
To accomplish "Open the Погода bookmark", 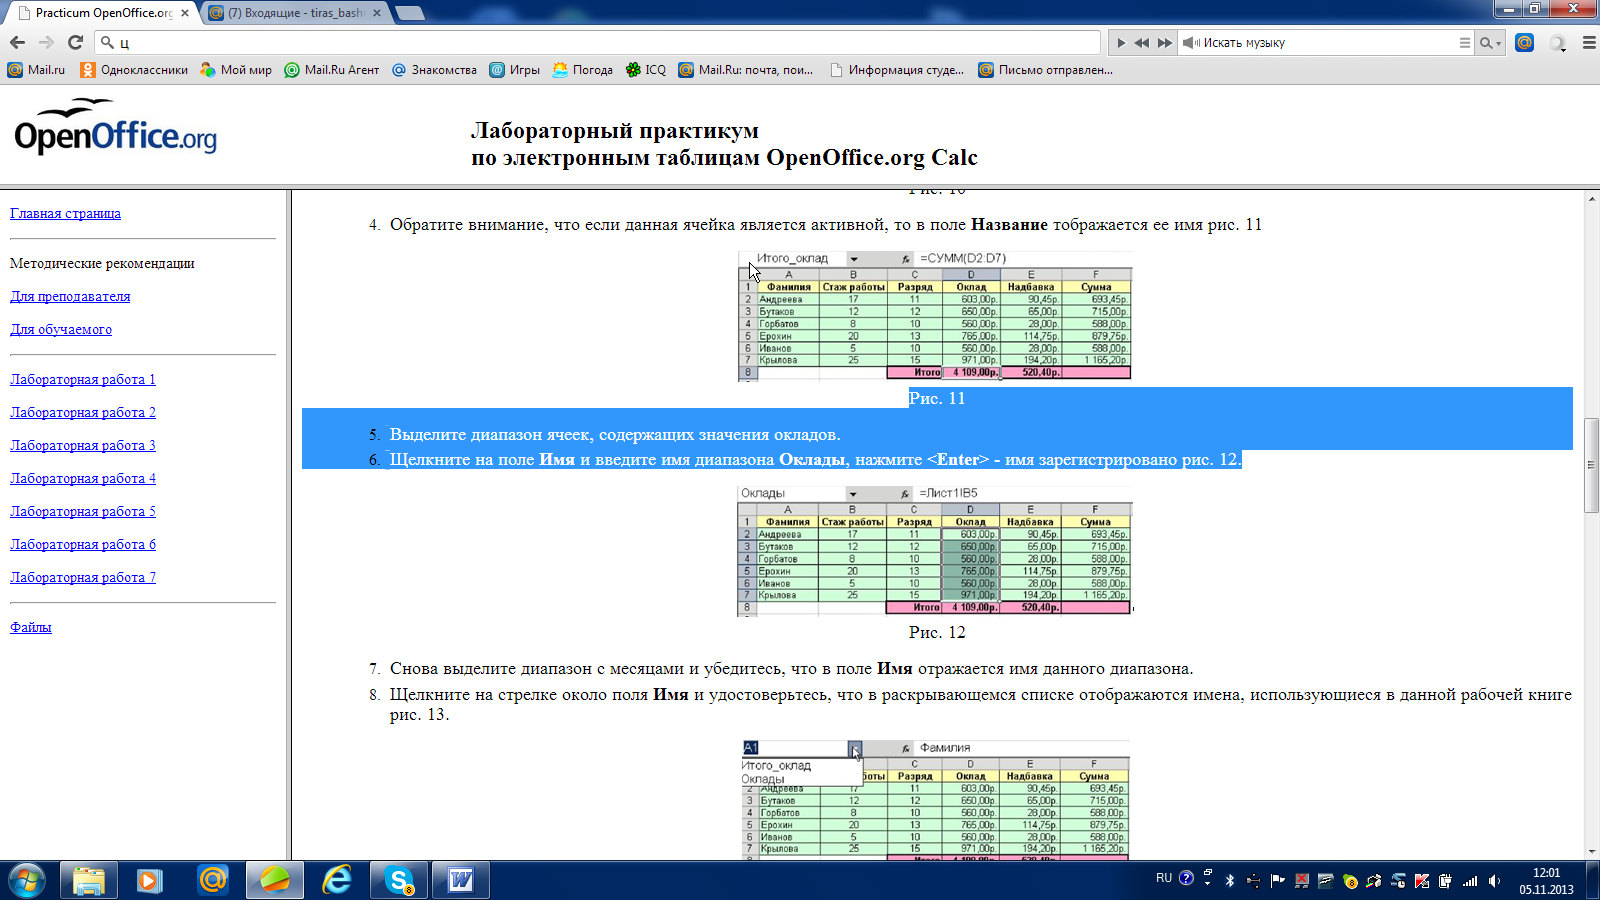I will click(x=582, y=70).
